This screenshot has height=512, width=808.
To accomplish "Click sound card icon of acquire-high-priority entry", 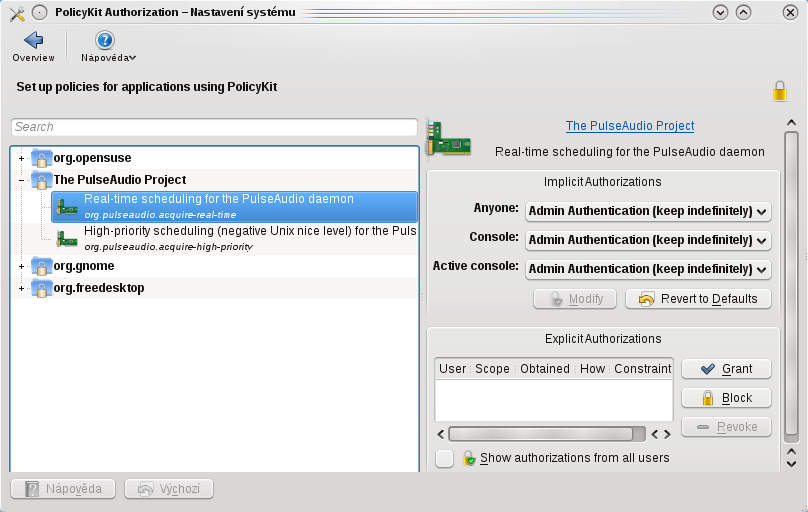I will (67, 238).
